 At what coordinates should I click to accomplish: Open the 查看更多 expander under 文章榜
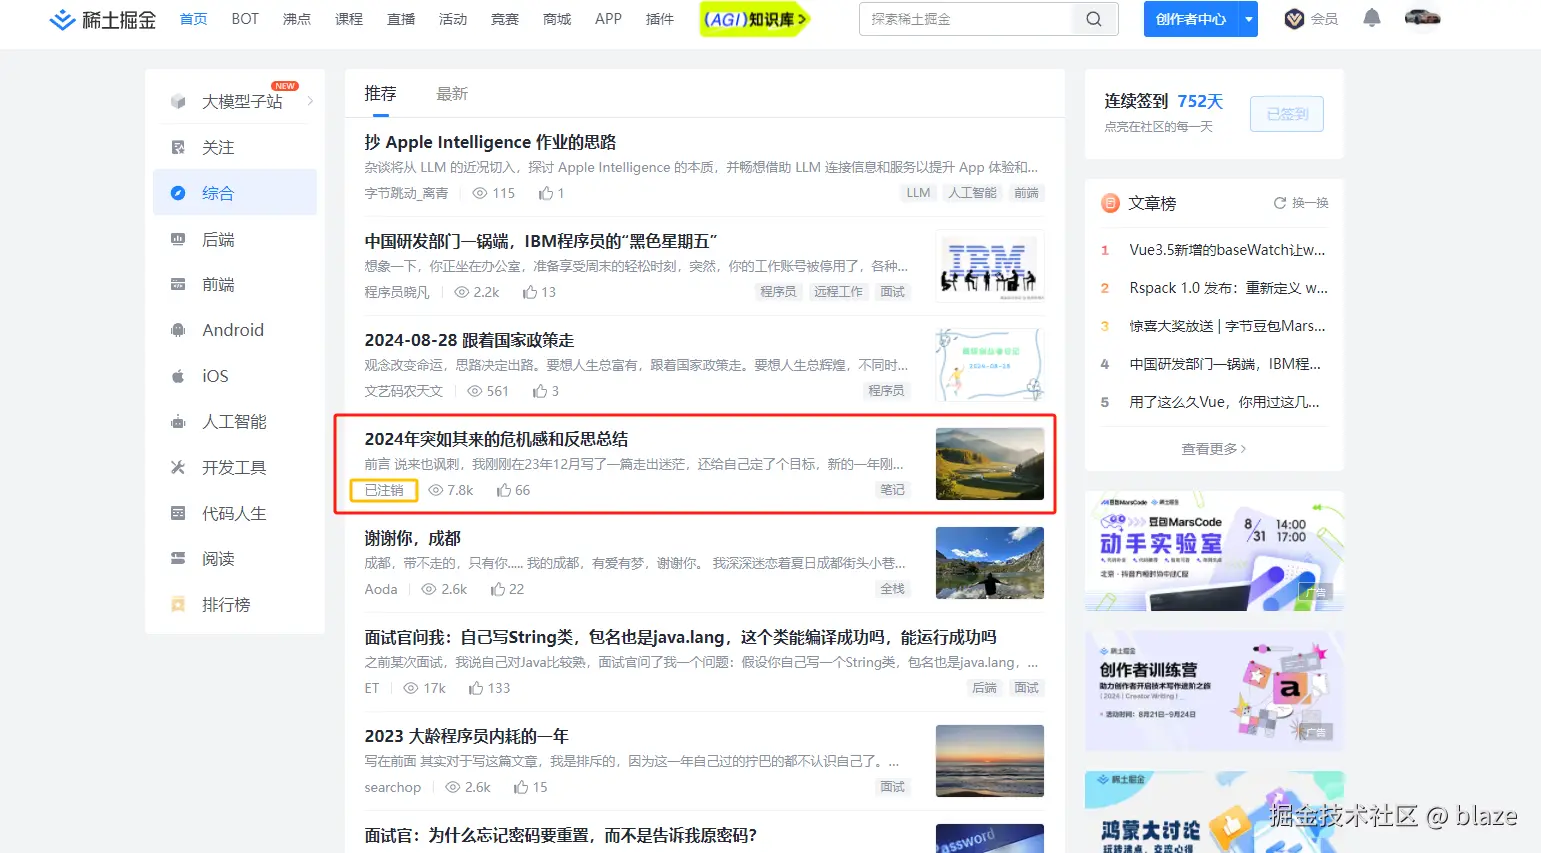tap(1213, 448)
